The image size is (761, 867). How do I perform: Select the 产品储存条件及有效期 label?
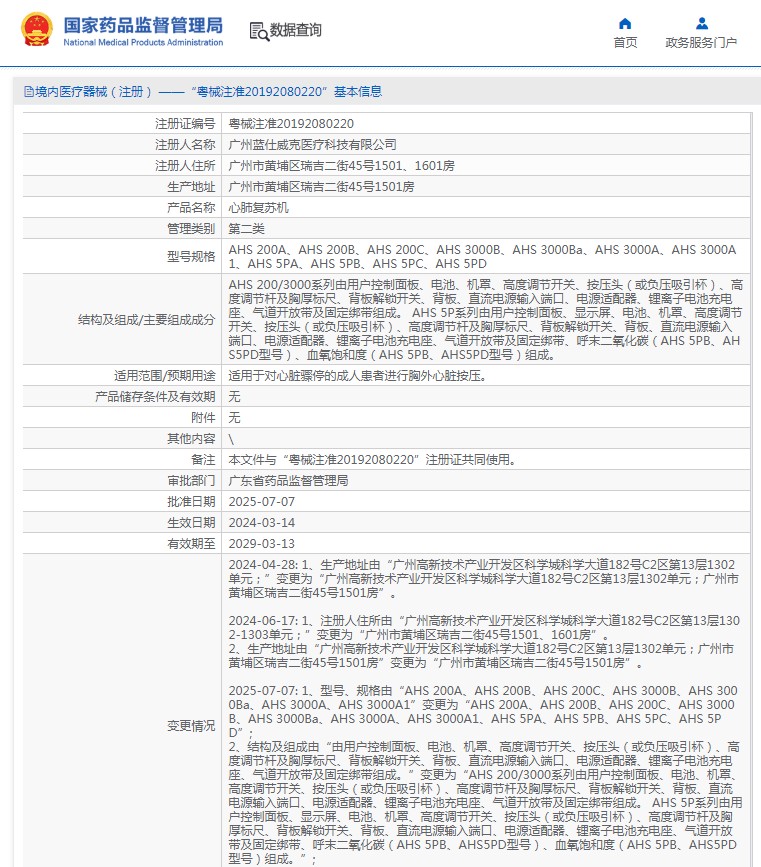coord(155,397)
